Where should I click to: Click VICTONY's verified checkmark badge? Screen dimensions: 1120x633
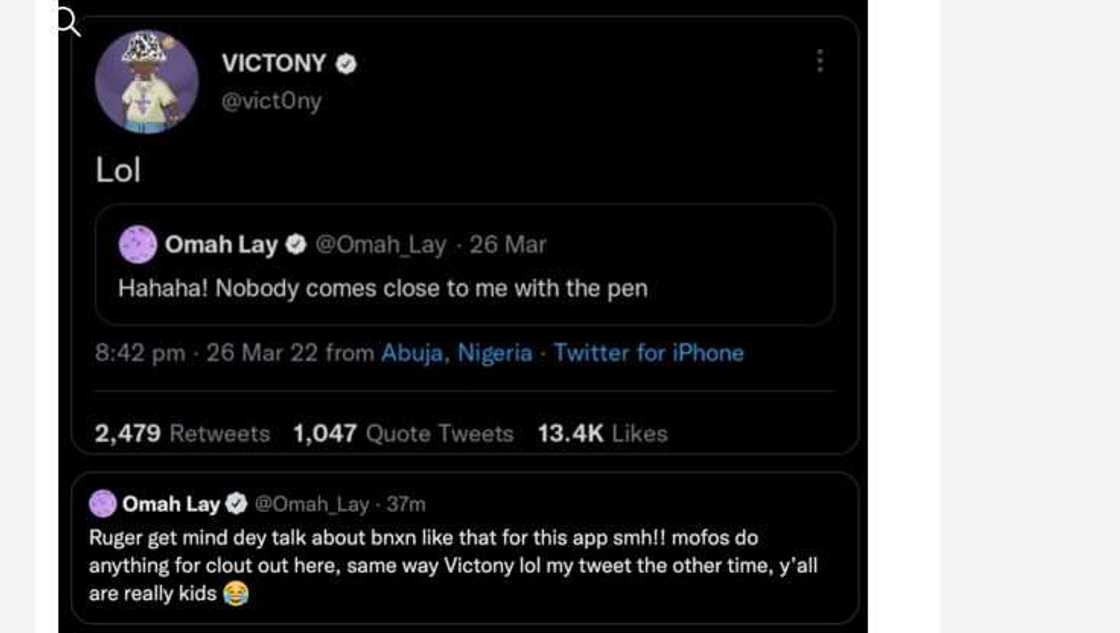[346, 63]
